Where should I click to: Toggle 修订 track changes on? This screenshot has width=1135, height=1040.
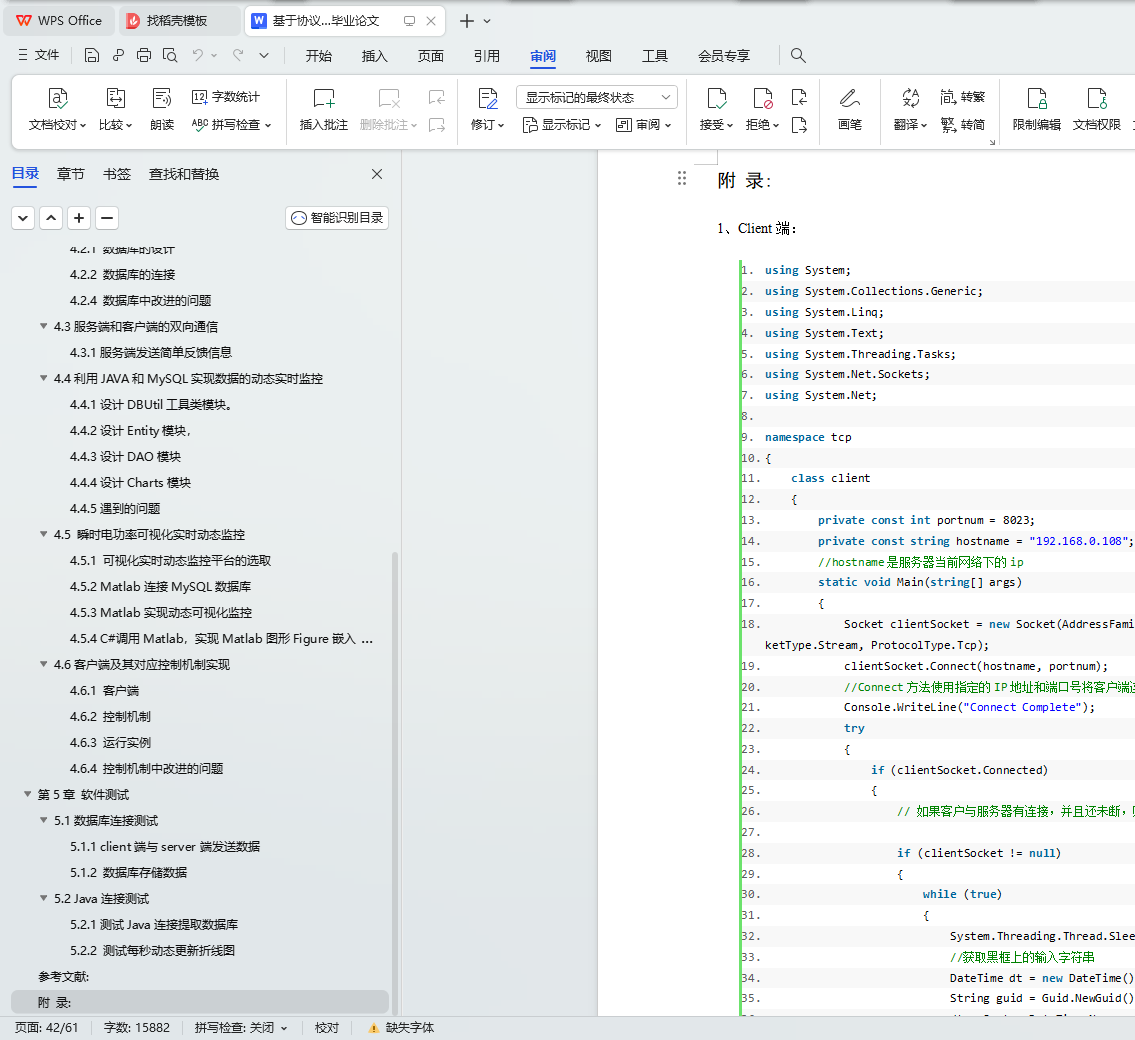pyautogui.click(x=487, y=98)
